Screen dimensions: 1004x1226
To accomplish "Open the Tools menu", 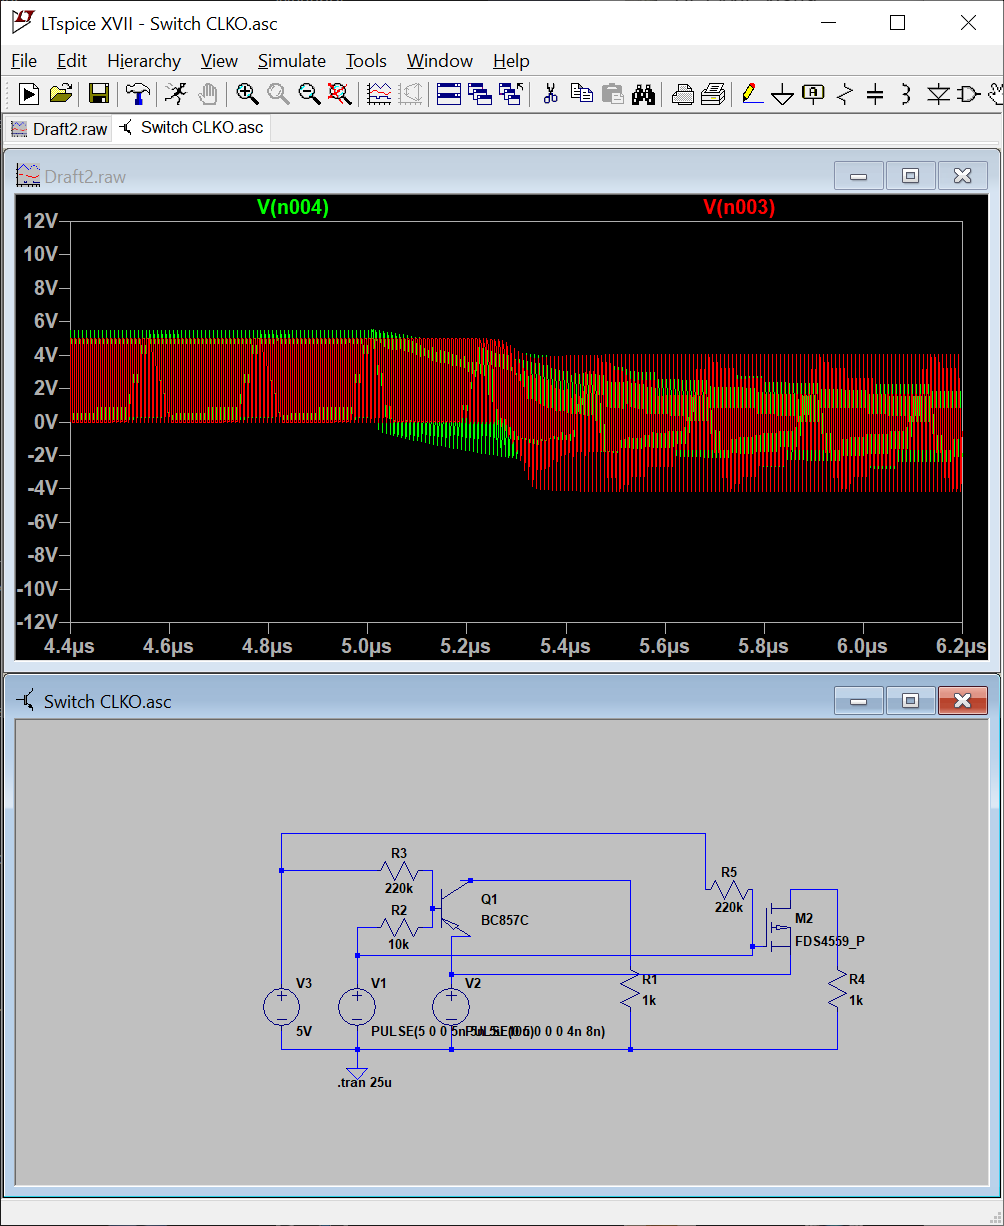I will [366, 61].
